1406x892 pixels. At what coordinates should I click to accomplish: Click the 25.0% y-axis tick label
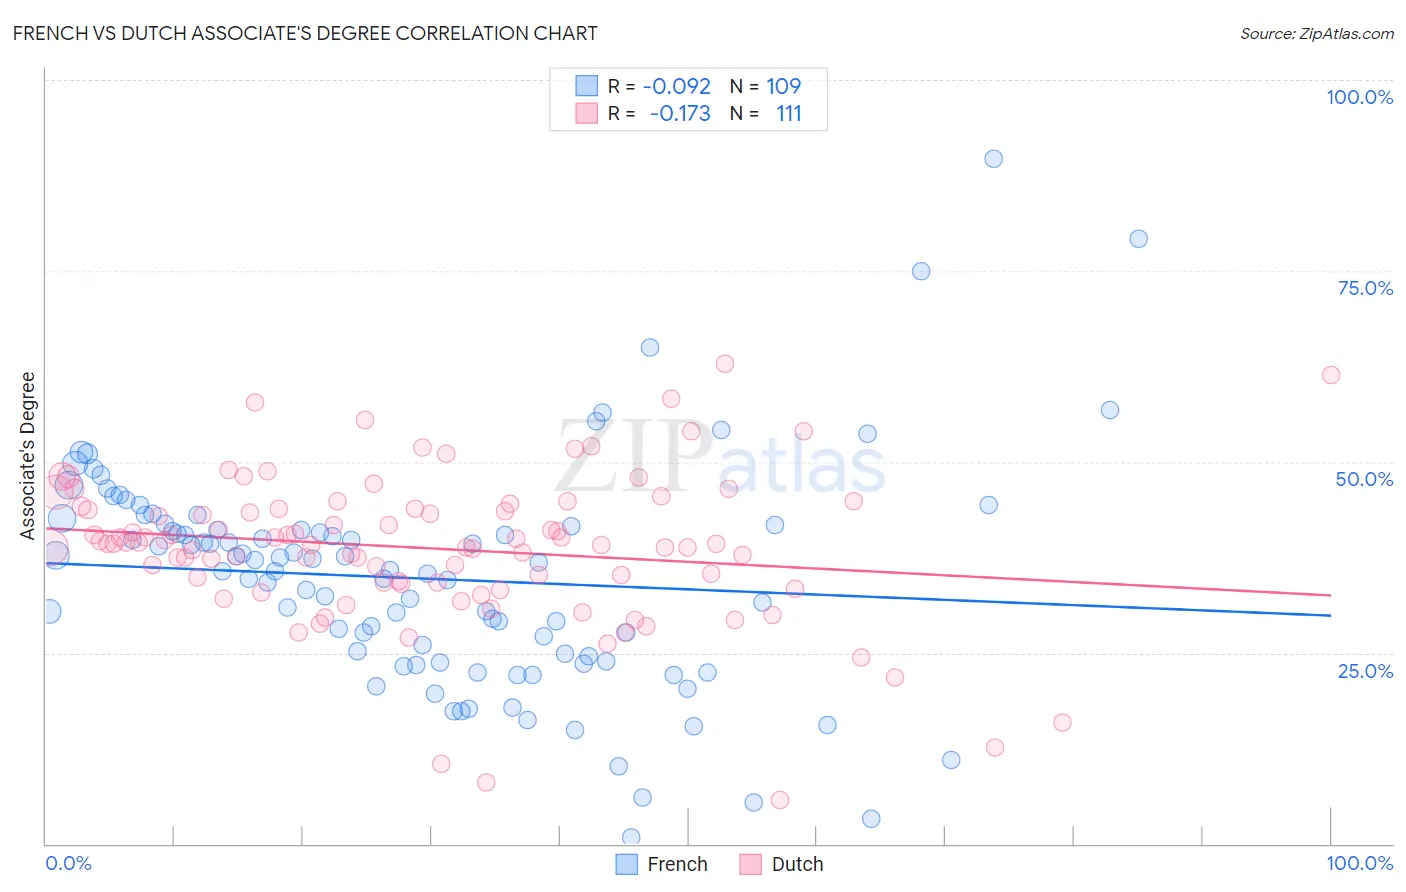(1365, 671)
